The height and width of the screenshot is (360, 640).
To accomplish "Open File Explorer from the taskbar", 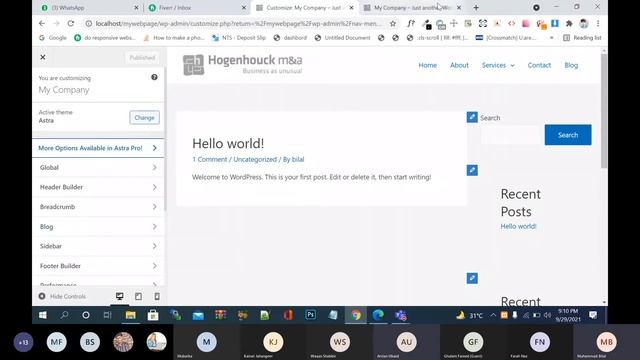I will tap(131, 315).
